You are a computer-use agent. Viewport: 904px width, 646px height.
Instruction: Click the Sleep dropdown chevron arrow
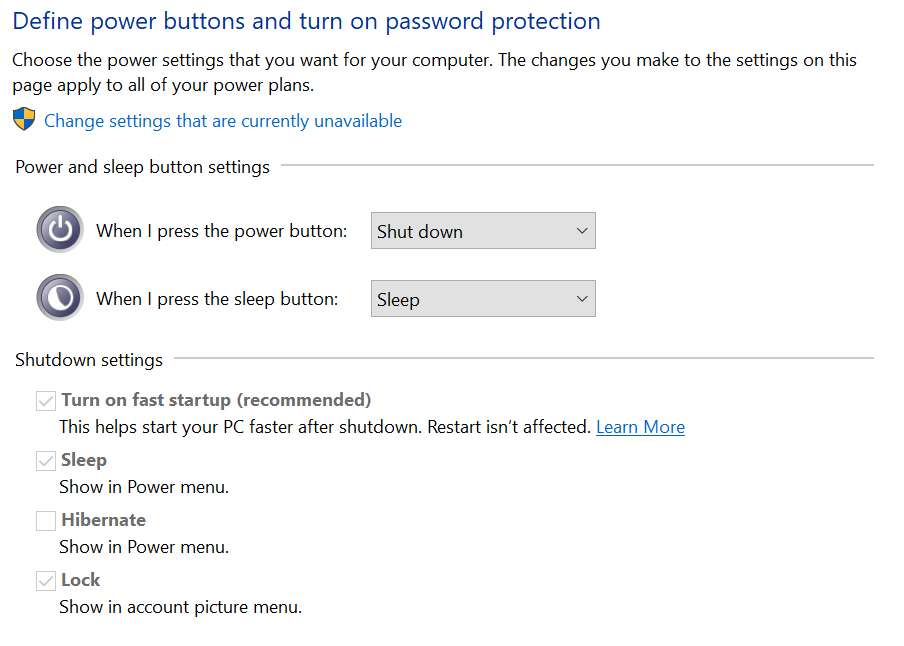coord(582,299)
